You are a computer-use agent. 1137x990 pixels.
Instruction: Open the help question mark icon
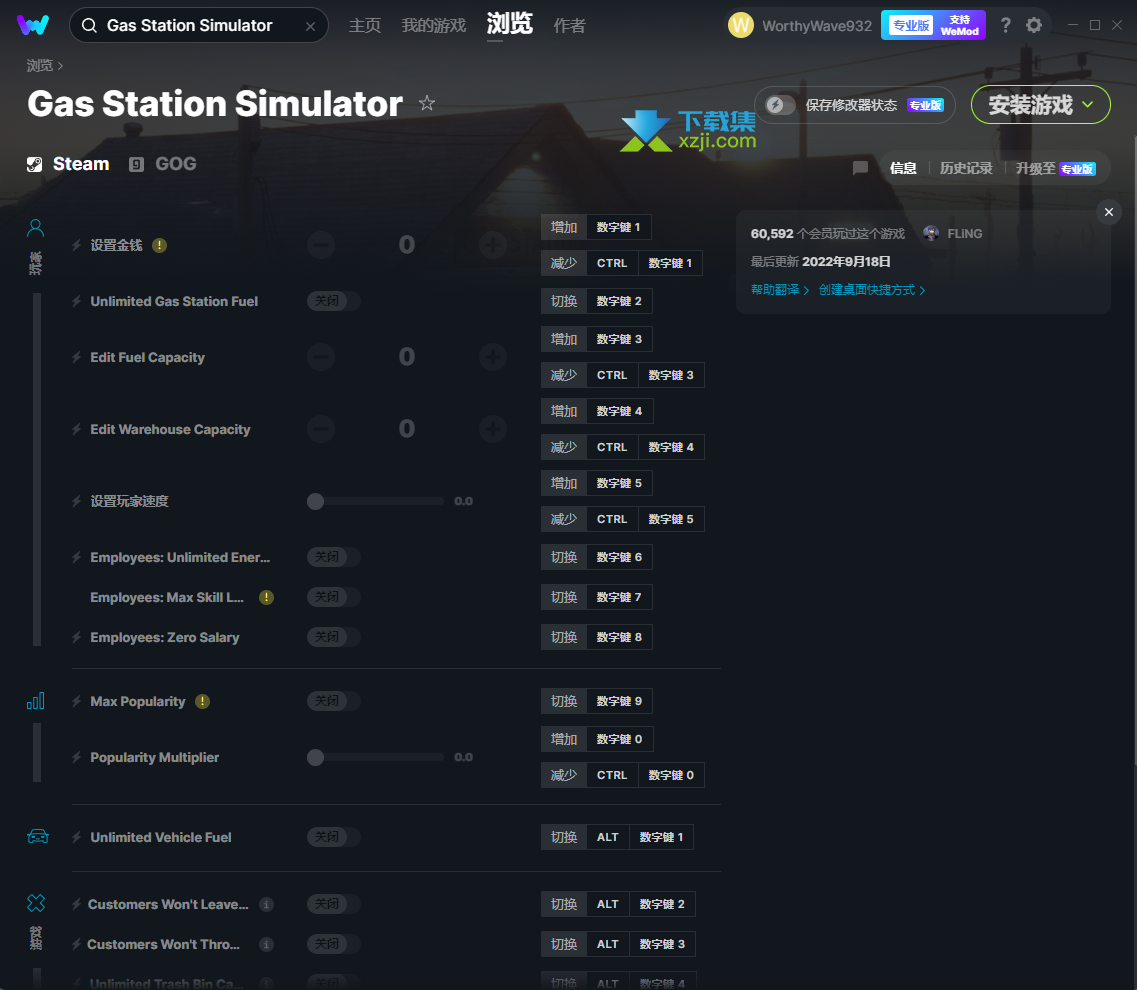click(1006, 25)
